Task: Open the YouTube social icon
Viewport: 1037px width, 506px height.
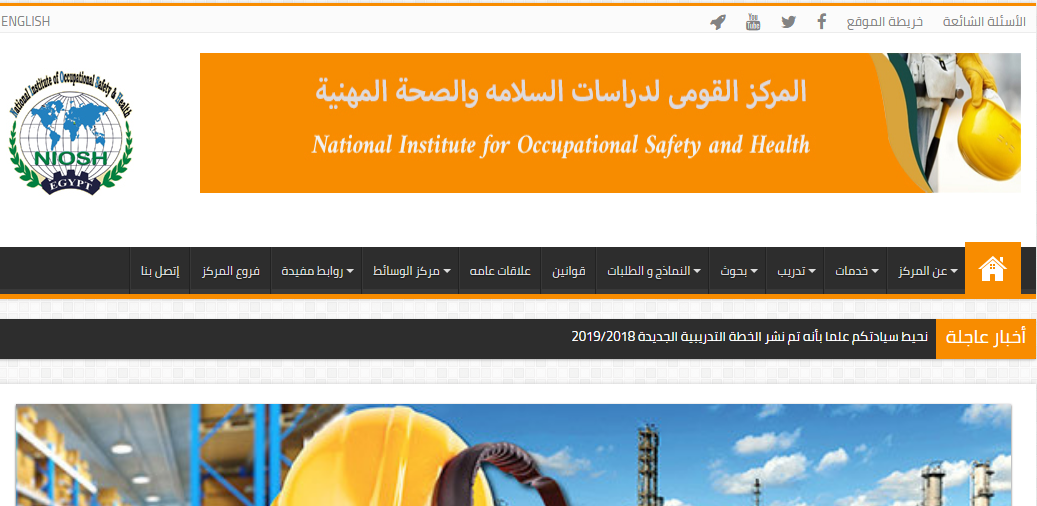Action: click(753, 22)
